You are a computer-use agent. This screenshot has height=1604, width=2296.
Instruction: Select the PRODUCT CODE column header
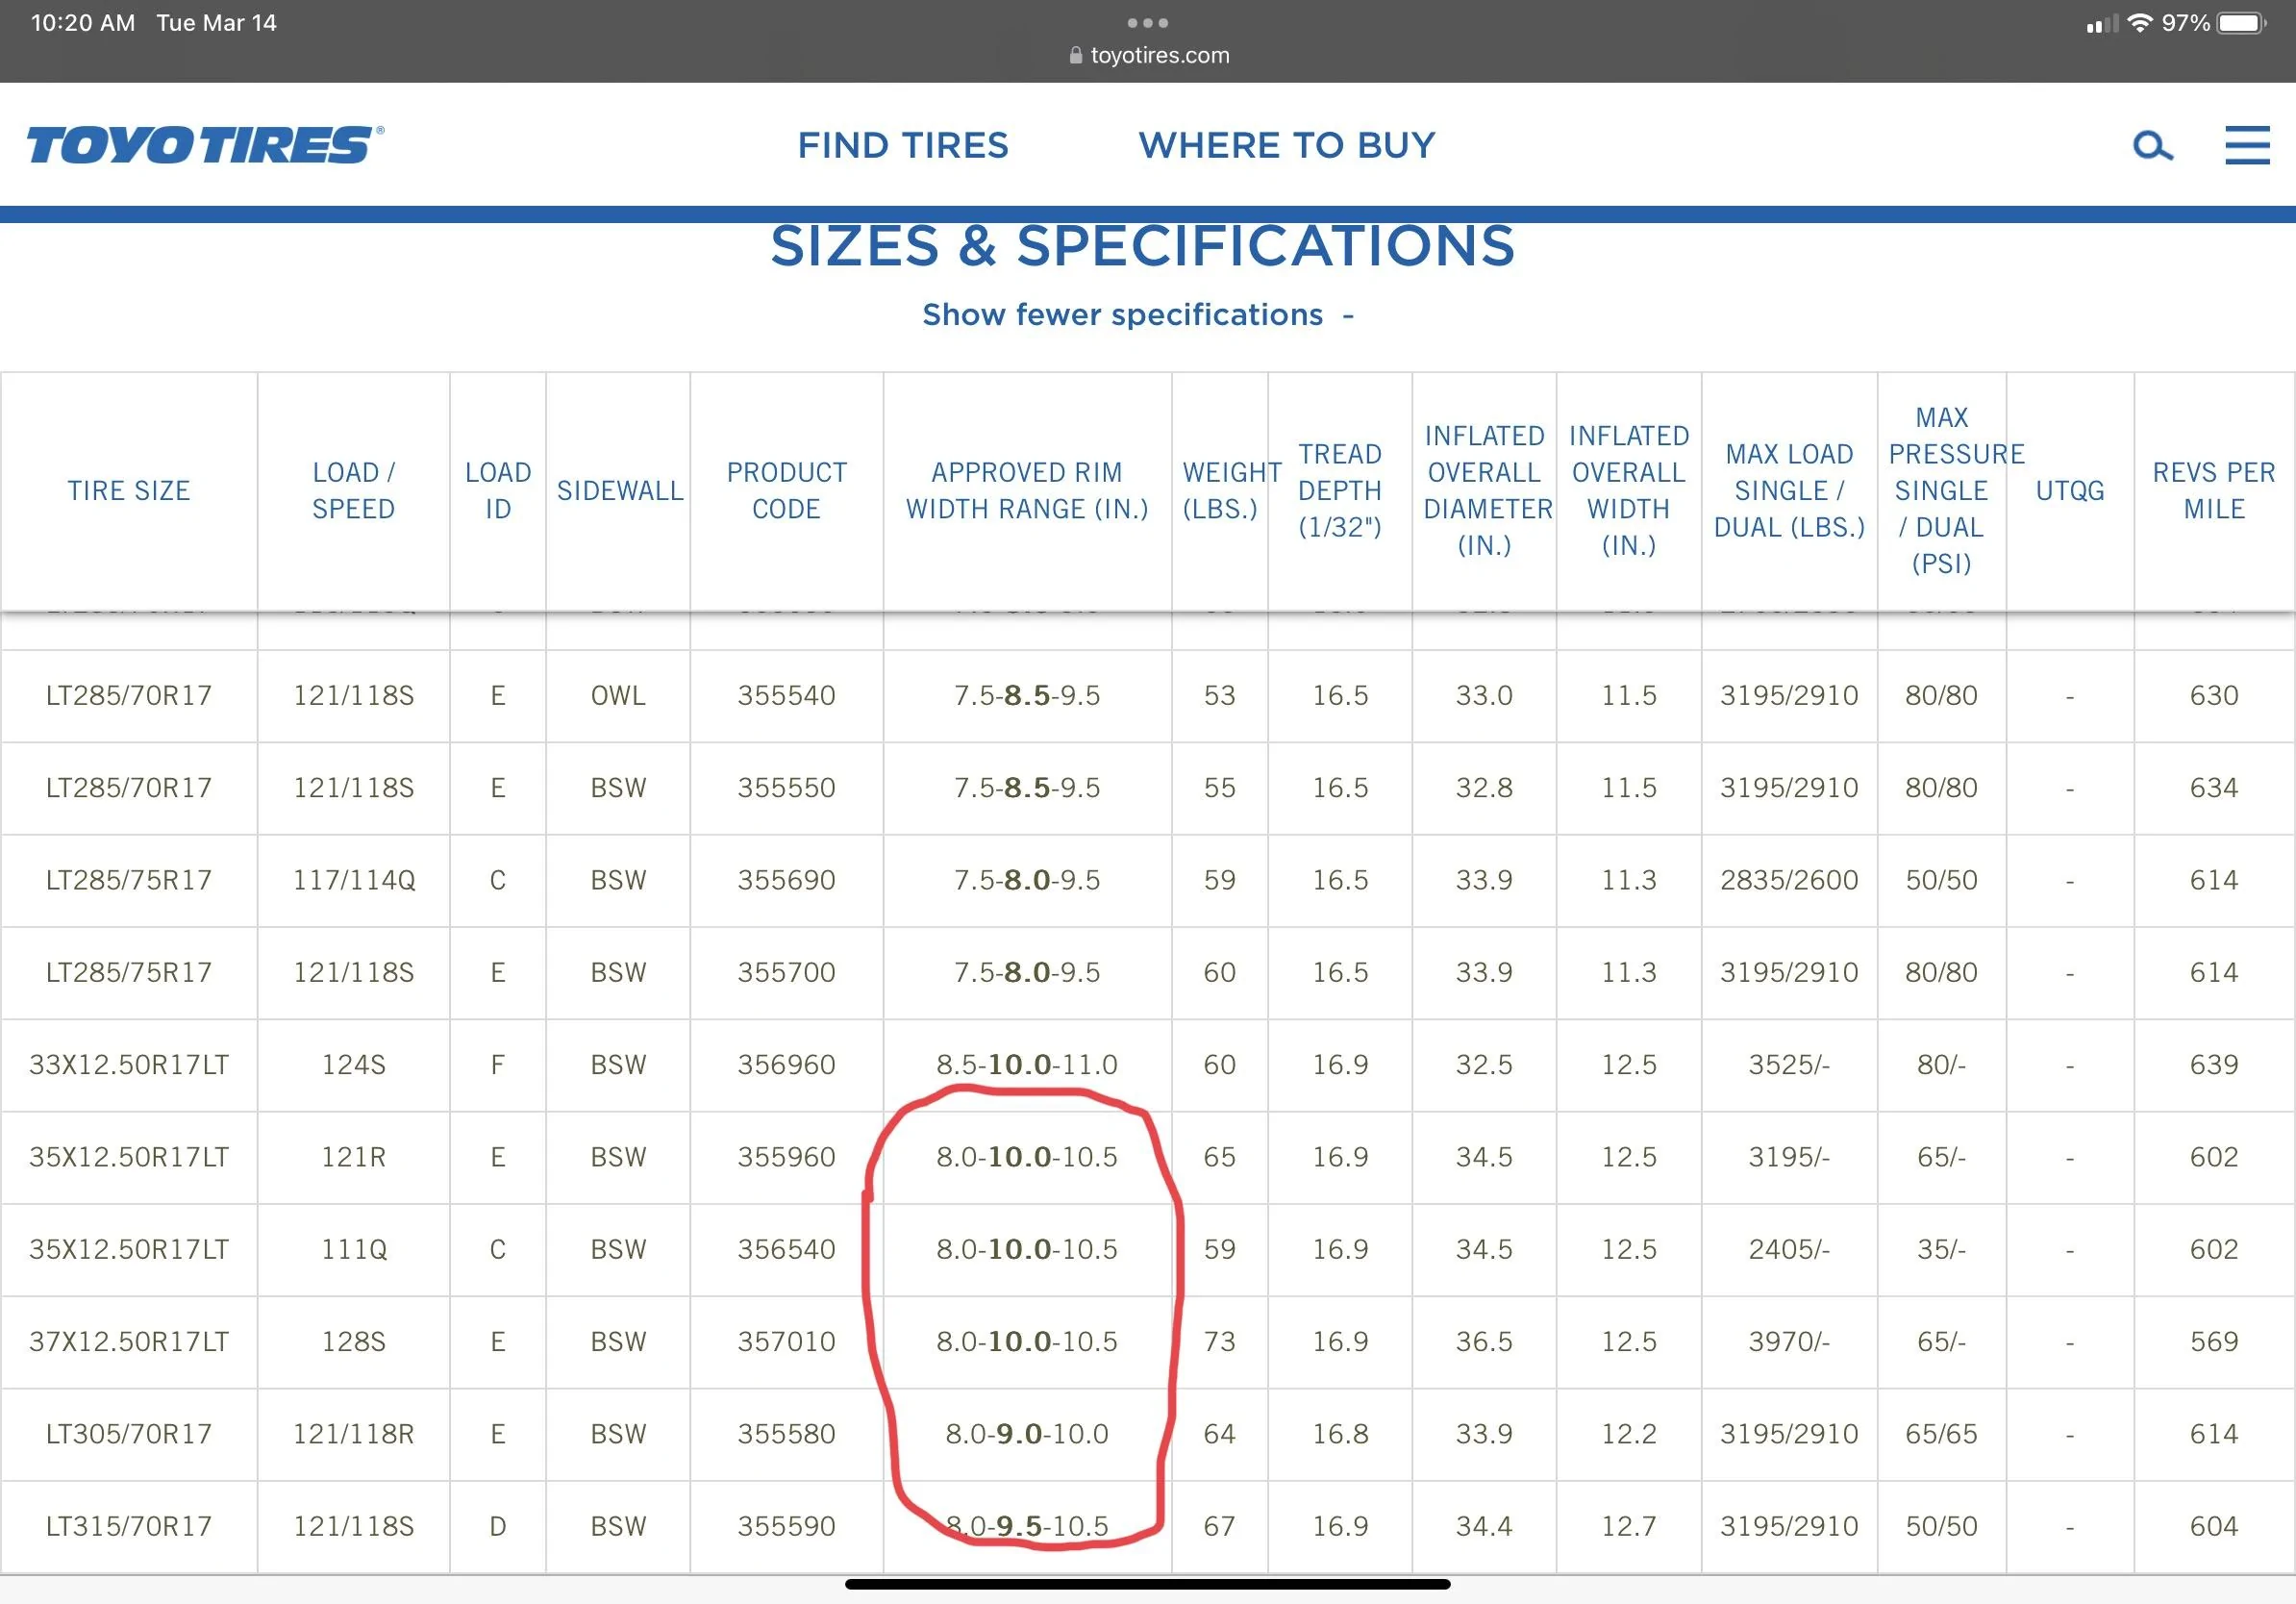pyautogui.click(x=787, y=491)
